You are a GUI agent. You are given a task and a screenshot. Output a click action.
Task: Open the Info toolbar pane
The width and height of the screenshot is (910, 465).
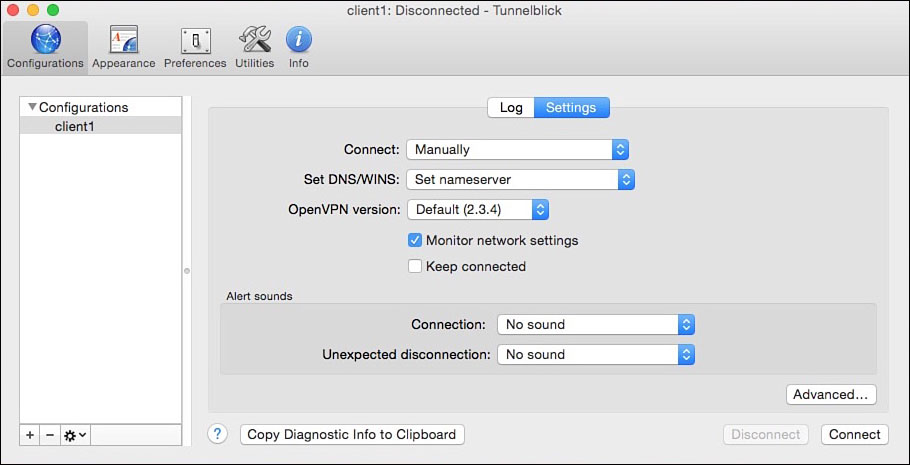coord(298,48)
